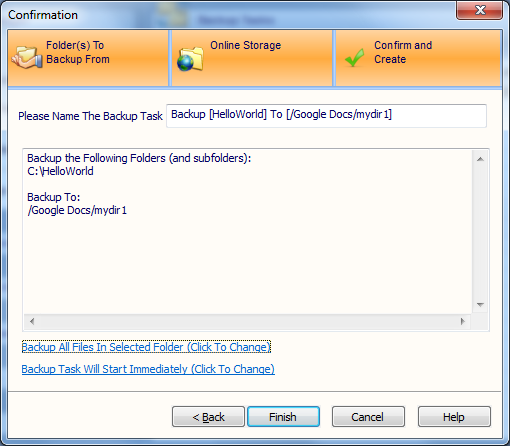Click the backup task name field
Viewport: 510px width, 446px height.
tap(326, 116)
